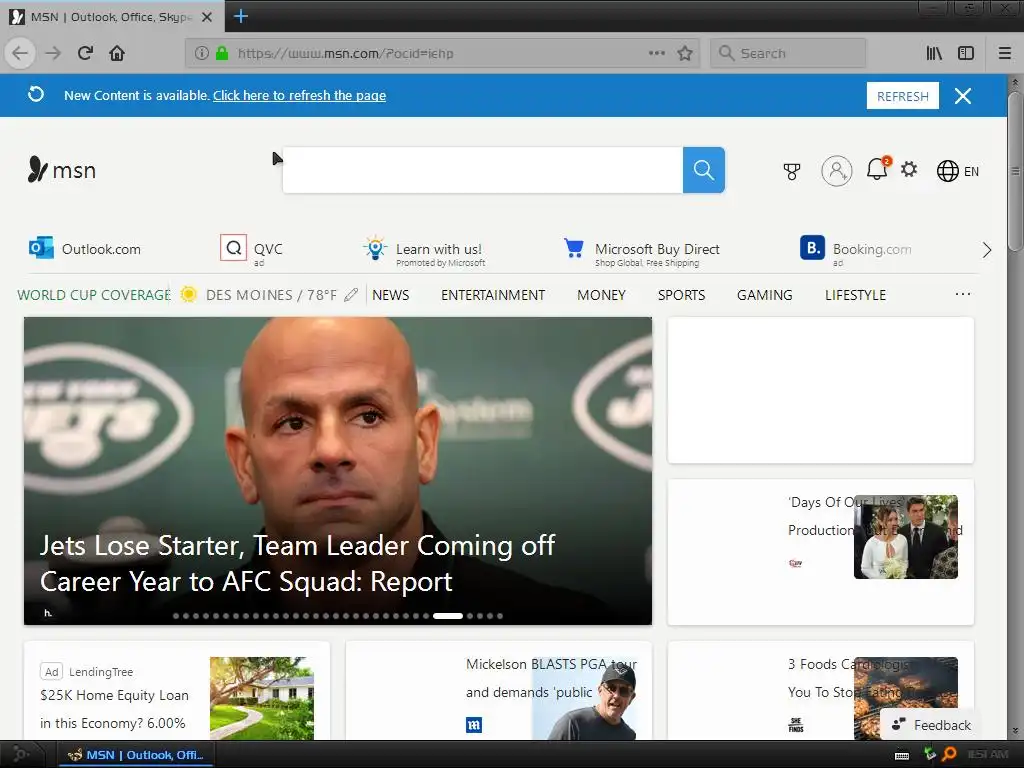Open the Firefox hamburger menu
The width and height of the screenshot is (1024, 768).
pyautogui.click(x=1004, y=53)
